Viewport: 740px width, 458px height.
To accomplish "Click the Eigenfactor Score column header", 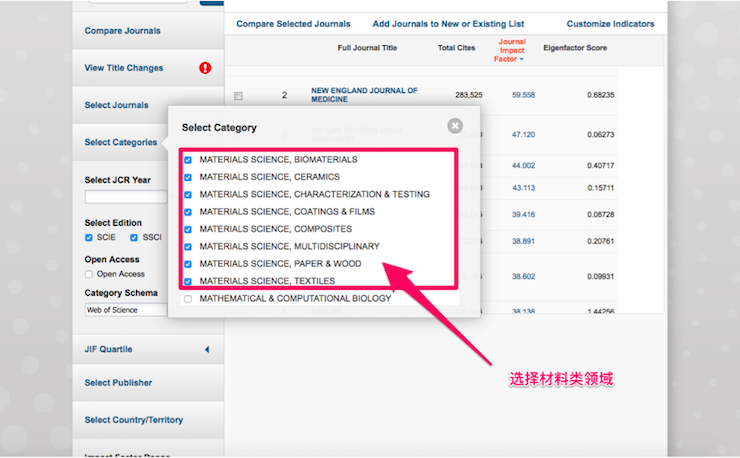I will [x=575, y=48].
